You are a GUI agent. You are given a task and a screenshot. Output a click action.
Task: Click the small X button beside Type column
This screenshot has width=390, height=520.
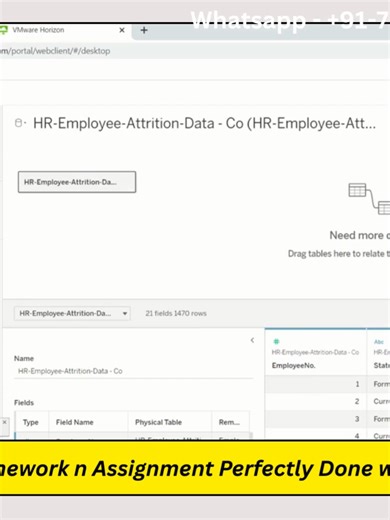coord(4,422)
